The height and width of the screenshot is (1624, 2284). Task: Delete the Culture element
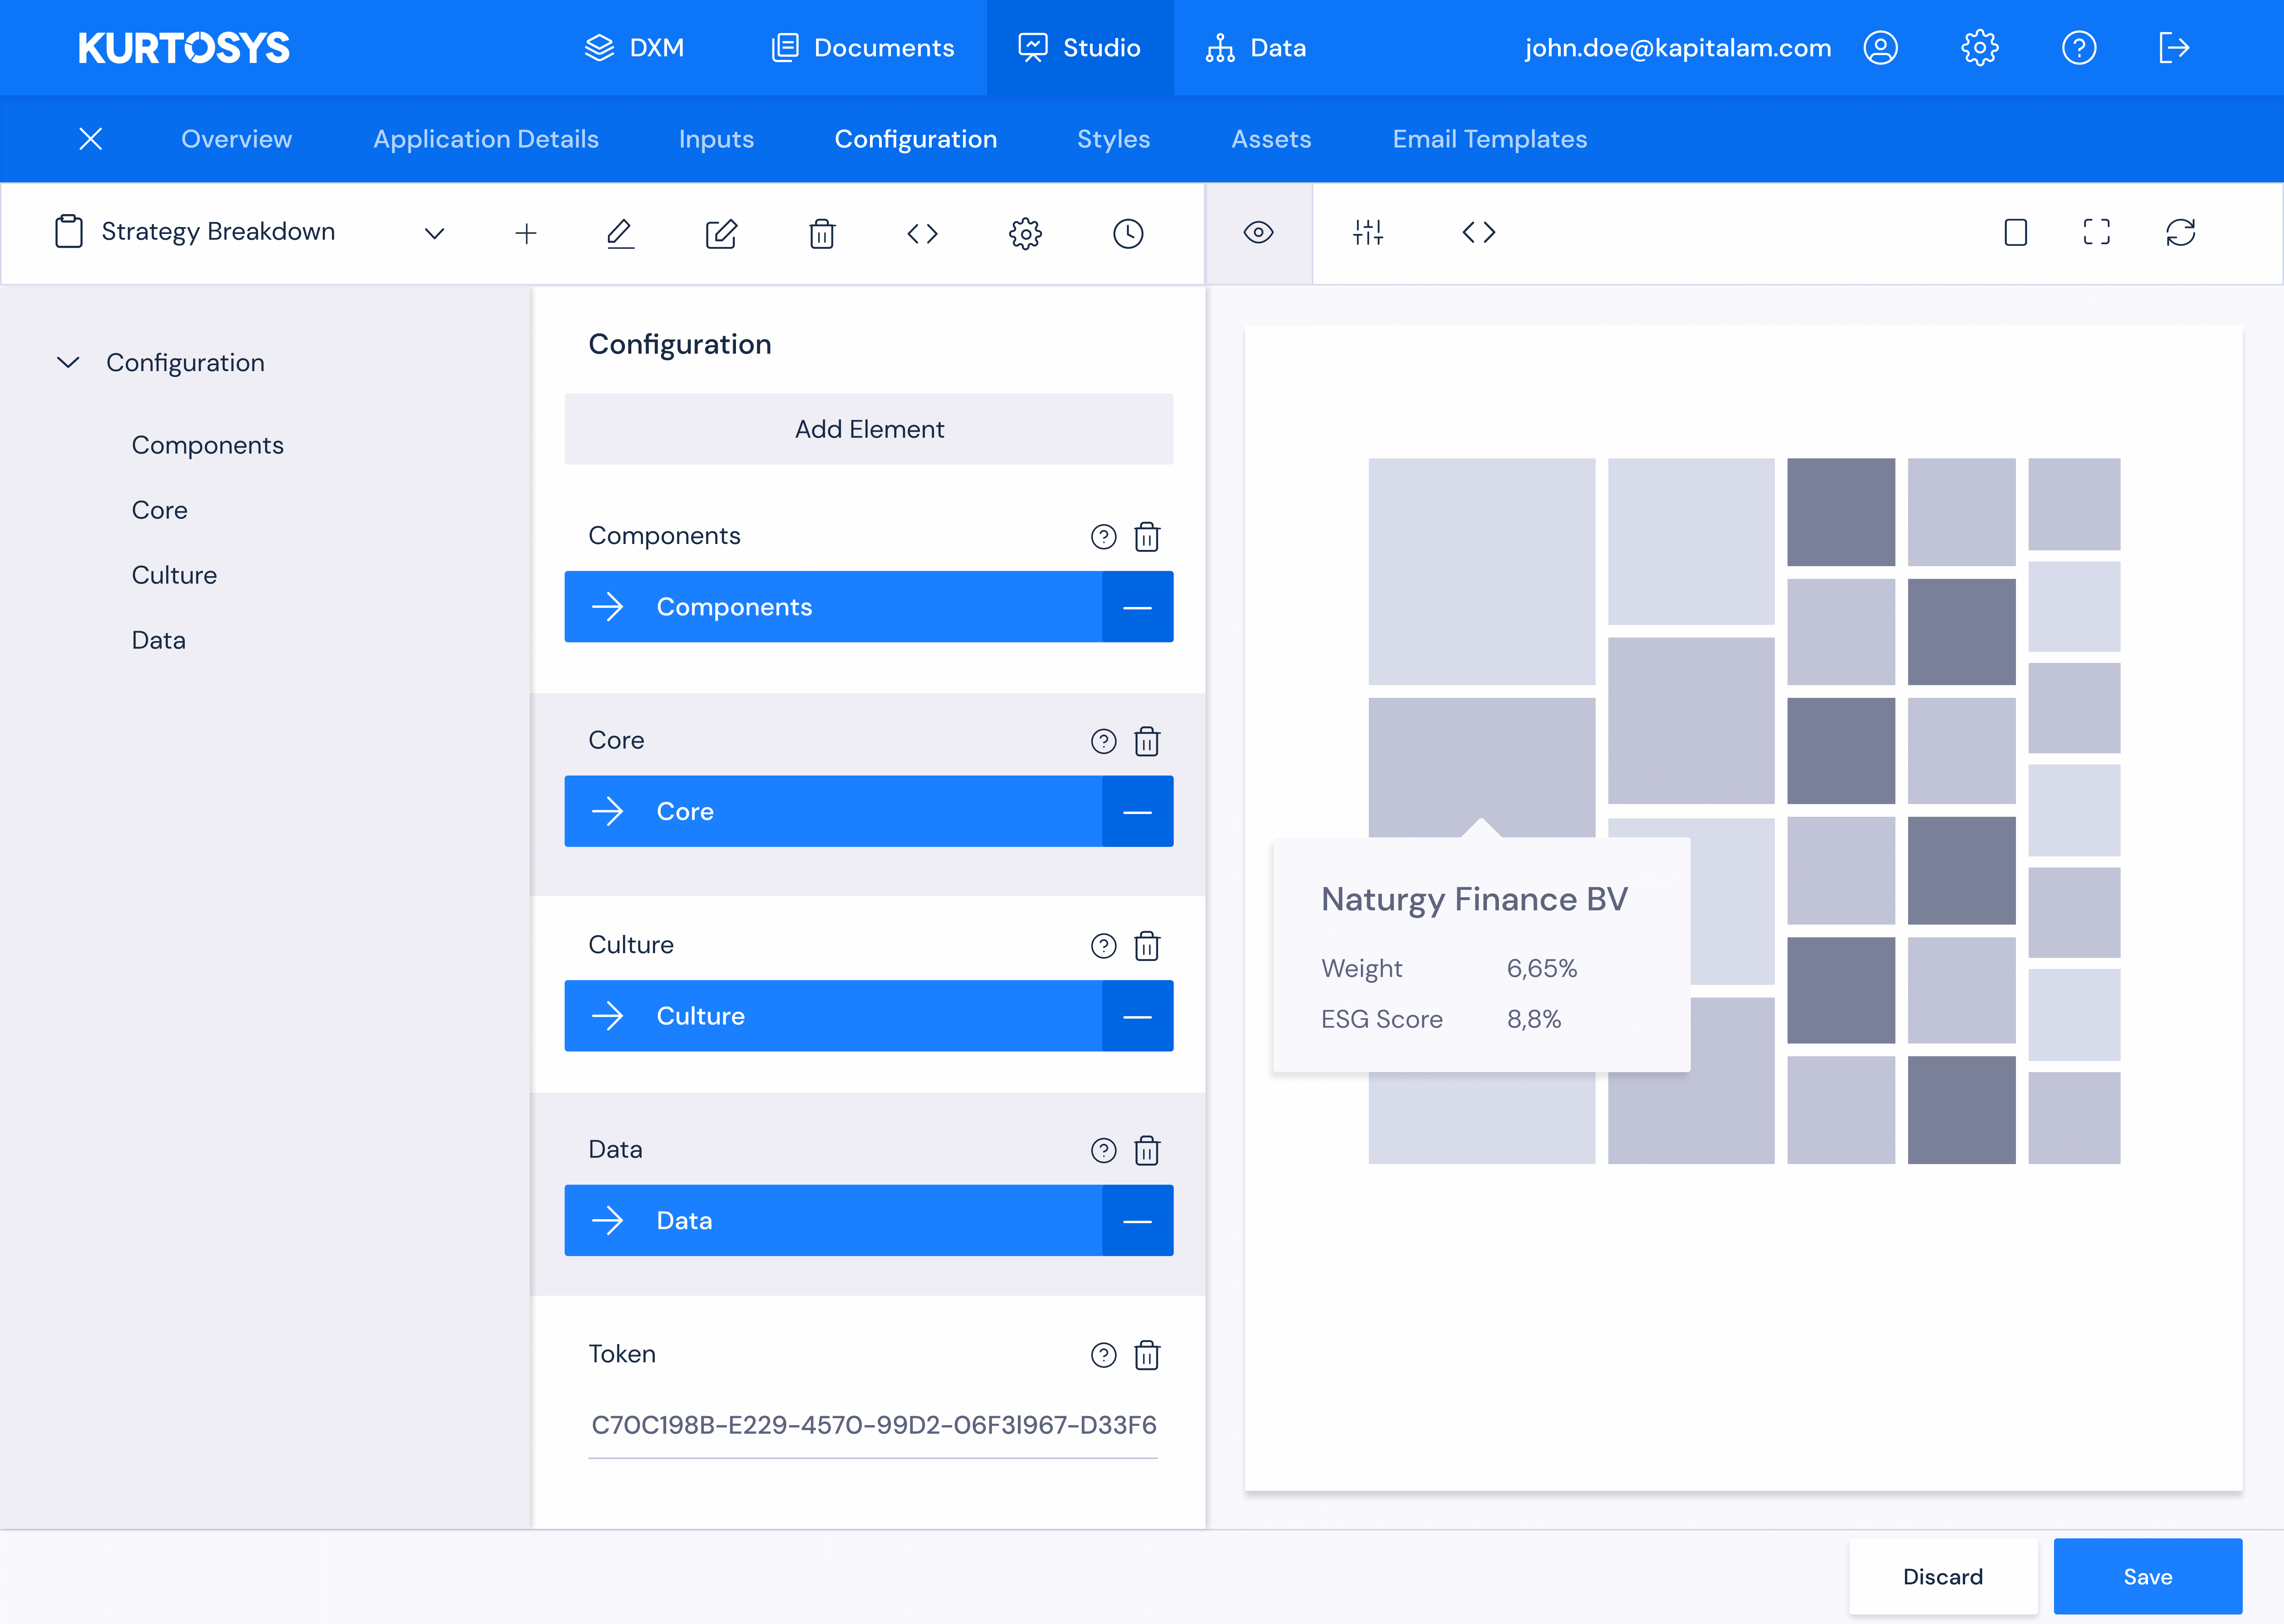coord(1147,946)
